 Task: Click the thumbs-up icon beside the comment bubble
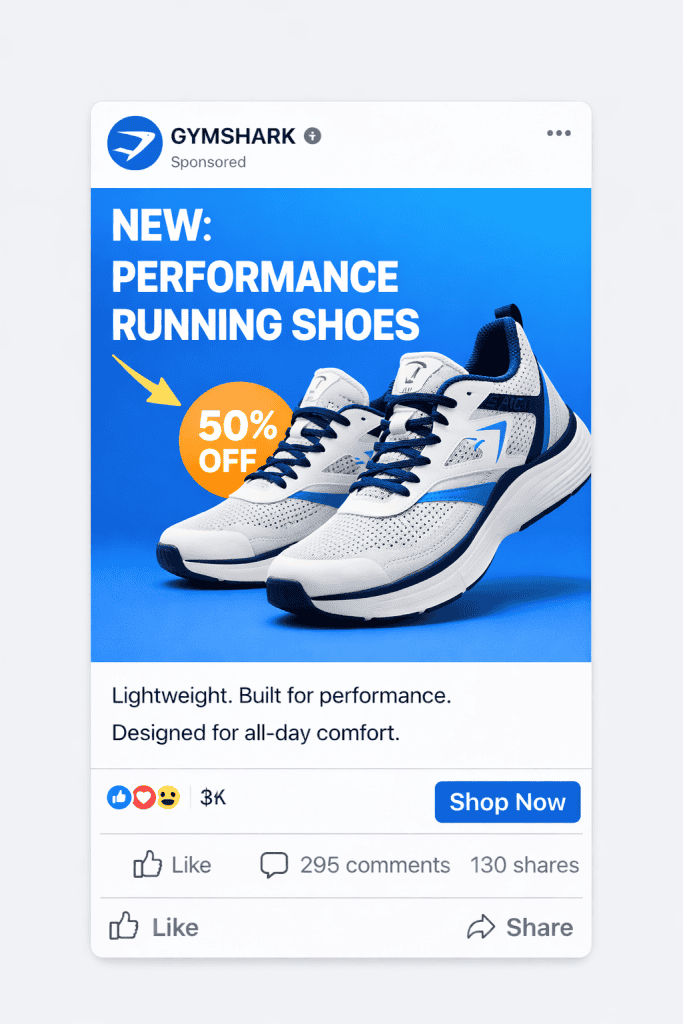point(148,864)
